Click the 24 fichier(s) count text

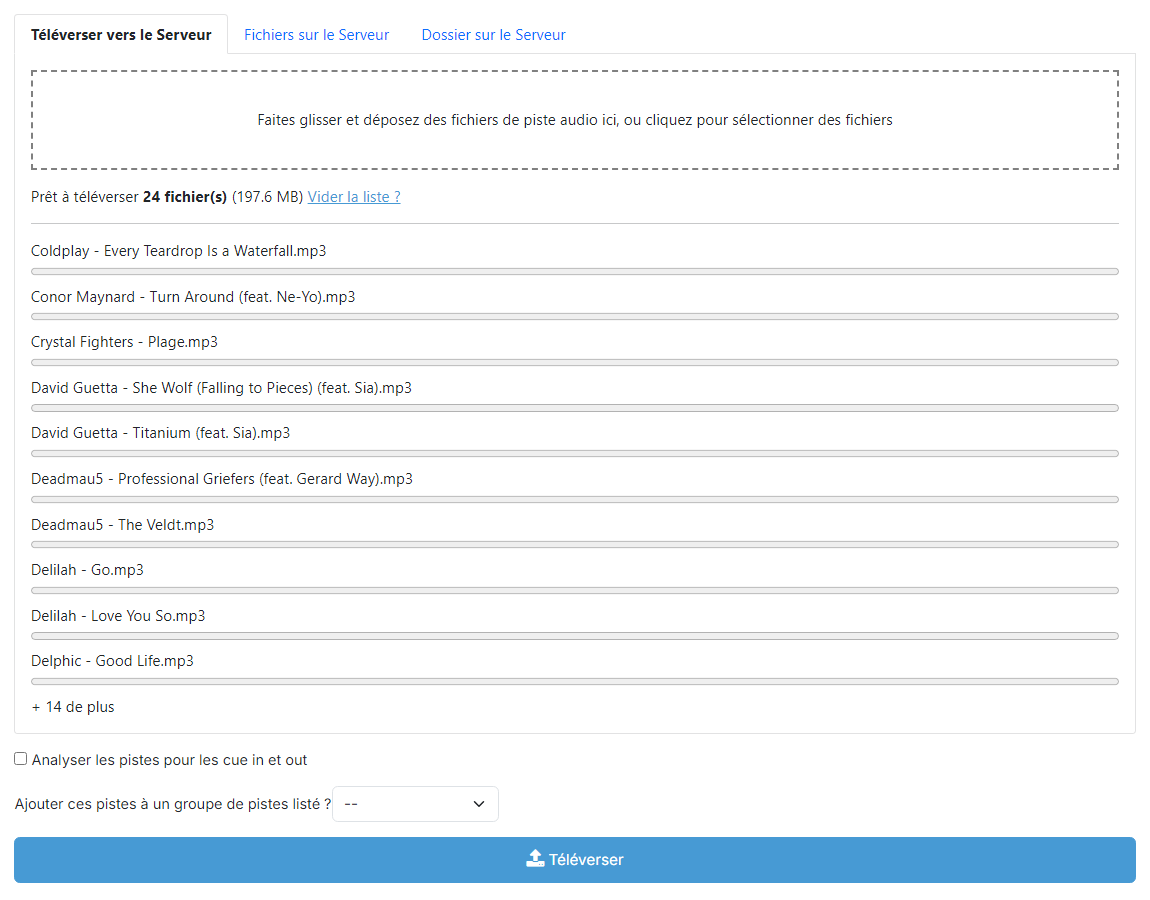185,197
